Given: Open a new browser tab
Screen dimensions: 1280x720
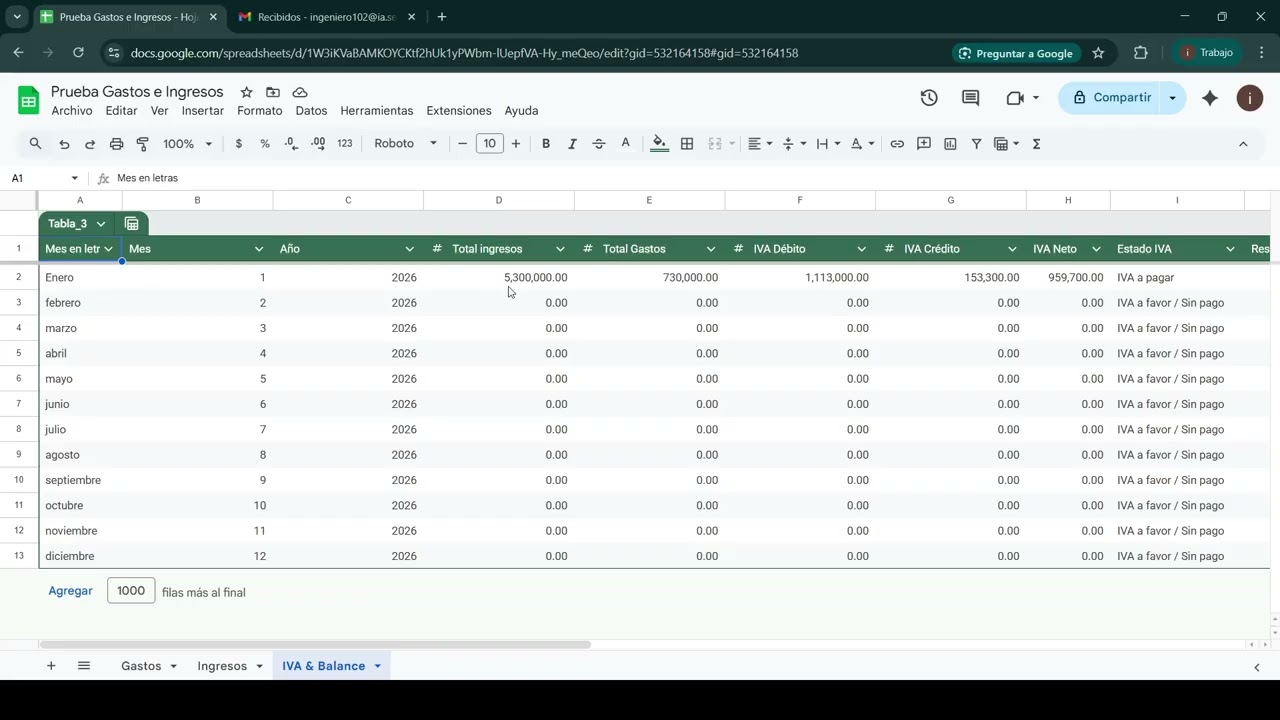Looking at the screenshot, I should tap(442, 17).
